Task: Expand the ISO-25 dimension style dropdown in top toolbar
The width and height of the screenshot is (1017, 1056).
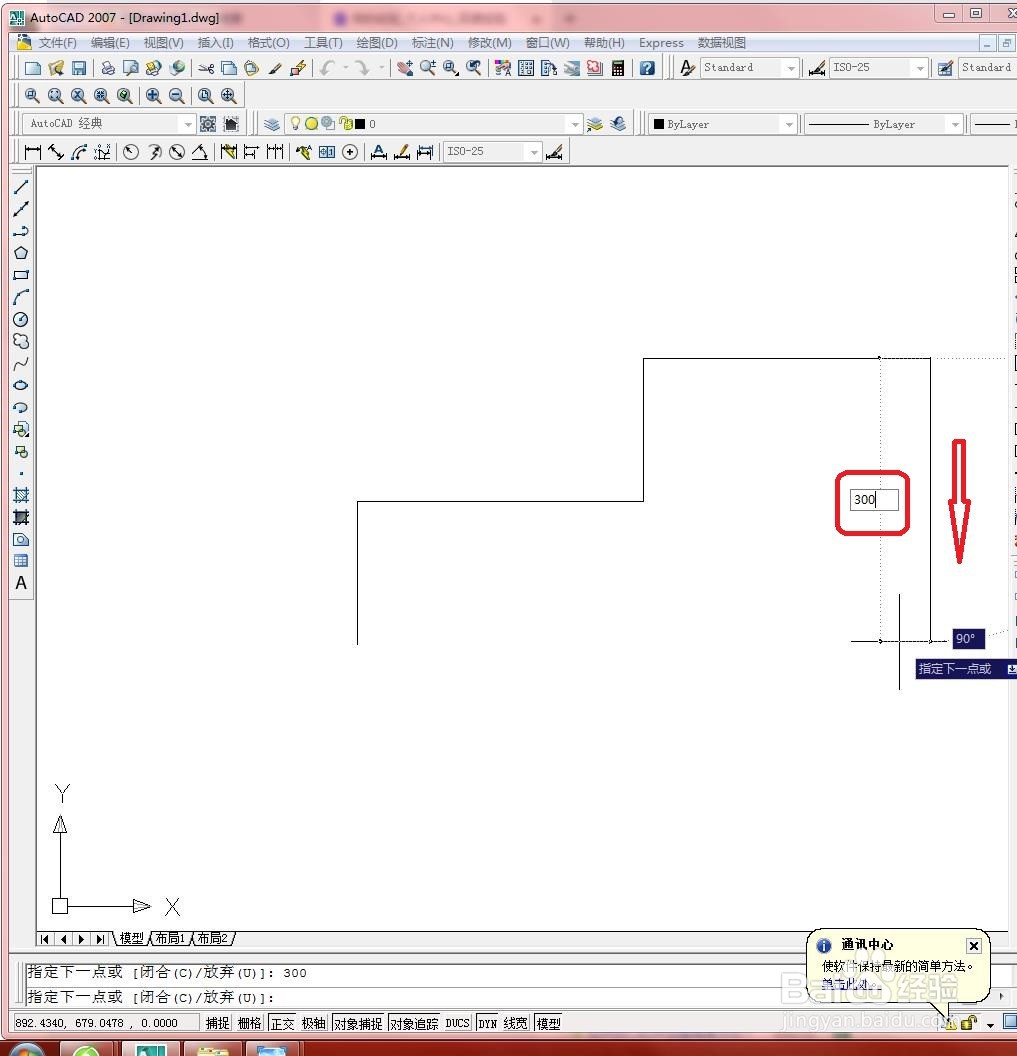Action: (920, 68)
